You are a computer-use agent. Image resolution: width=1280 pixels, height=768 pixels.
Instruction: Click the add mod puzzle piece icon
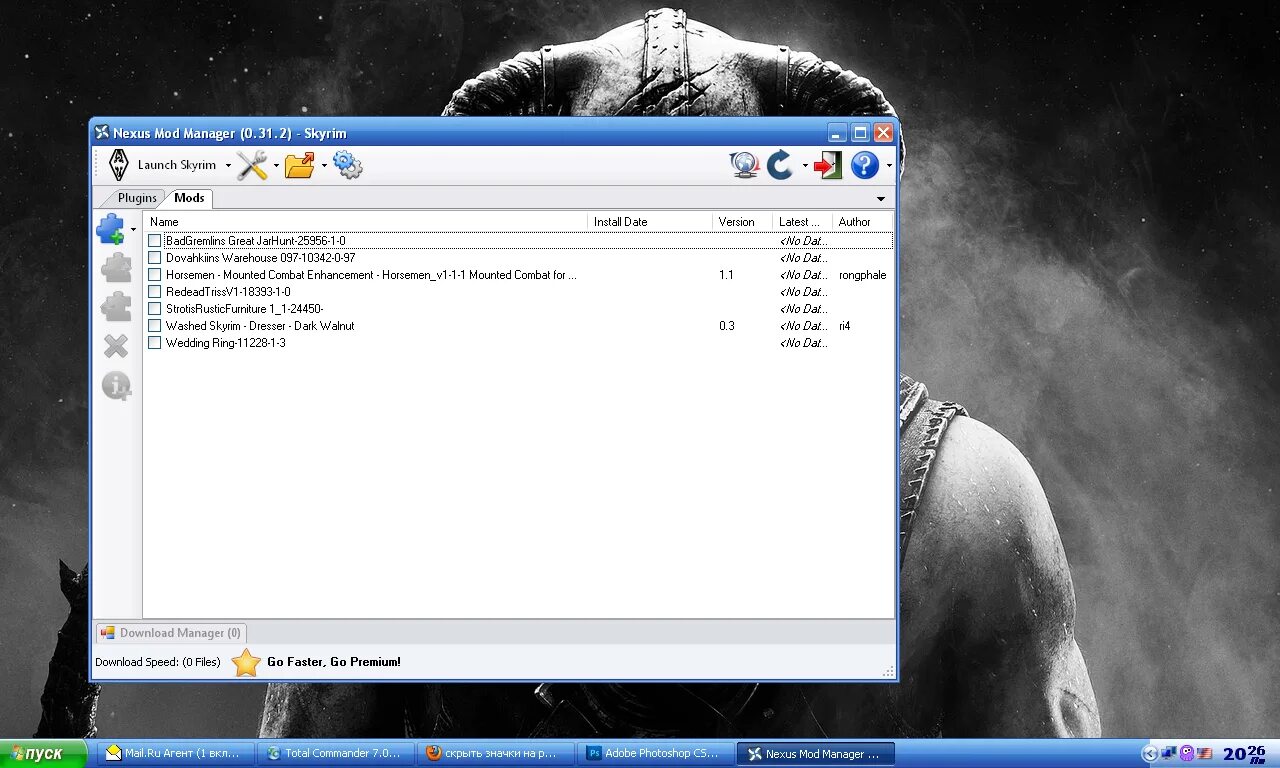[x=110, y=229]
